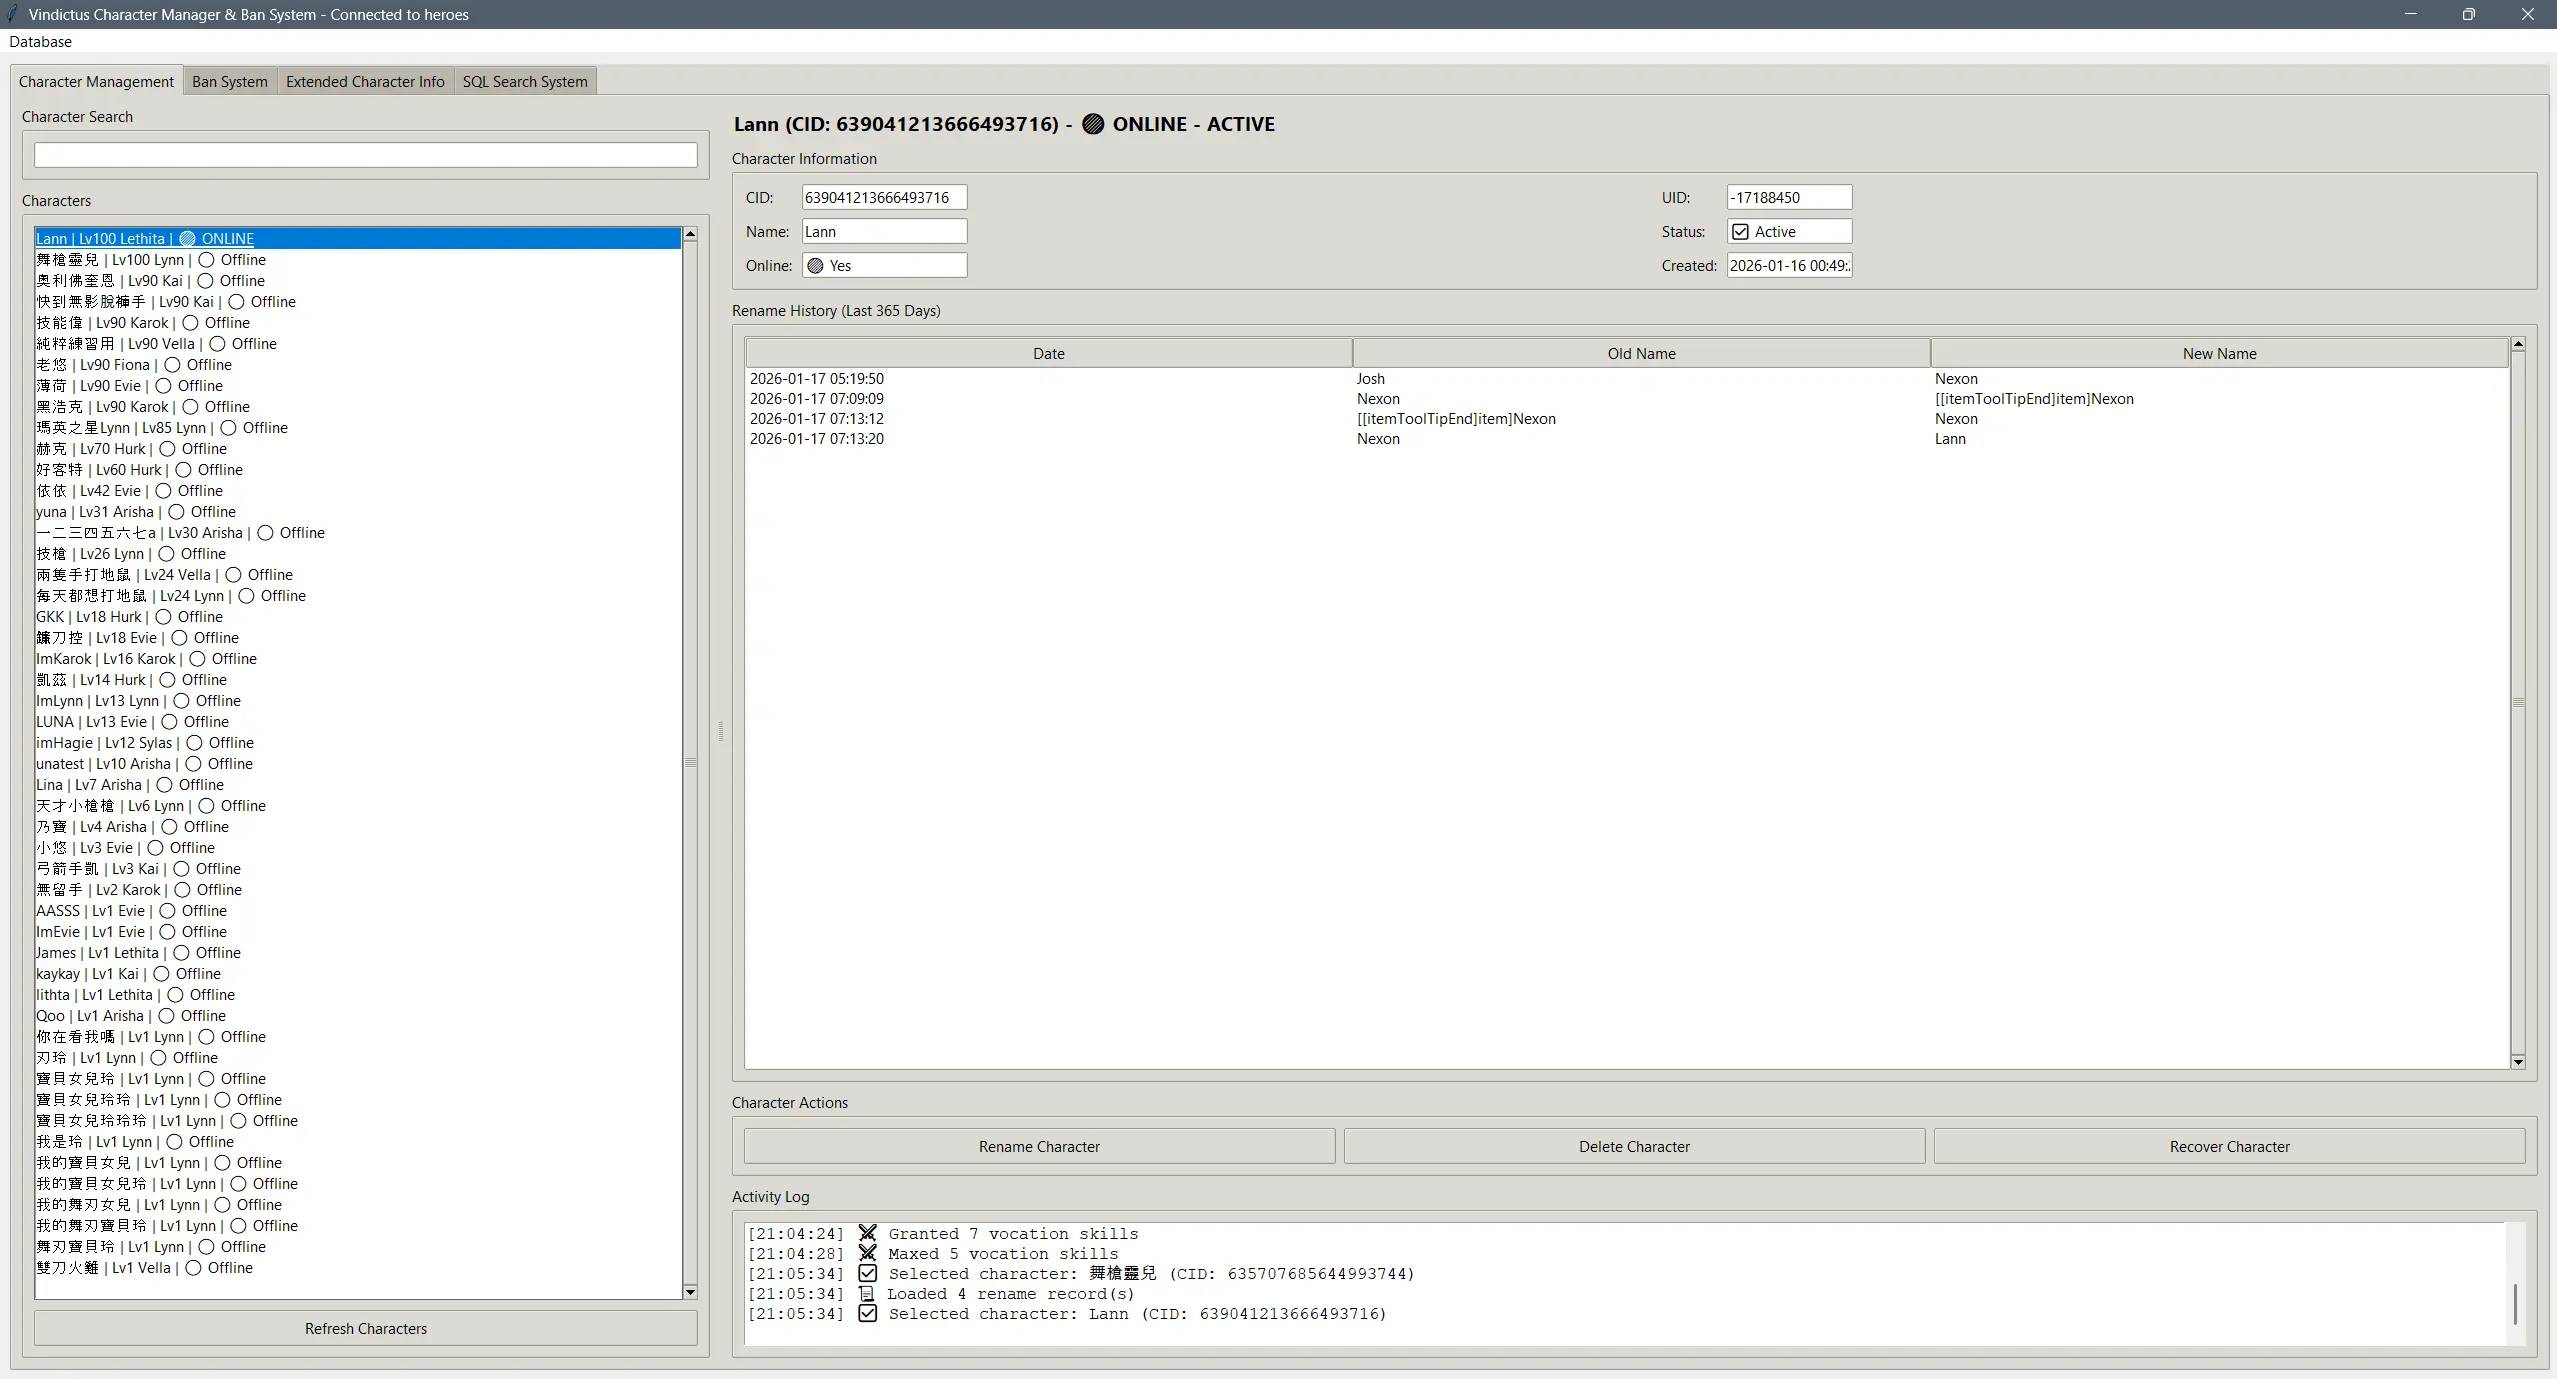The height and width of the screenshot is (1379, 2557).
Task: Select the Lann Lv100 Lethita ONLINE row
Action: click(x=358, y=239)
